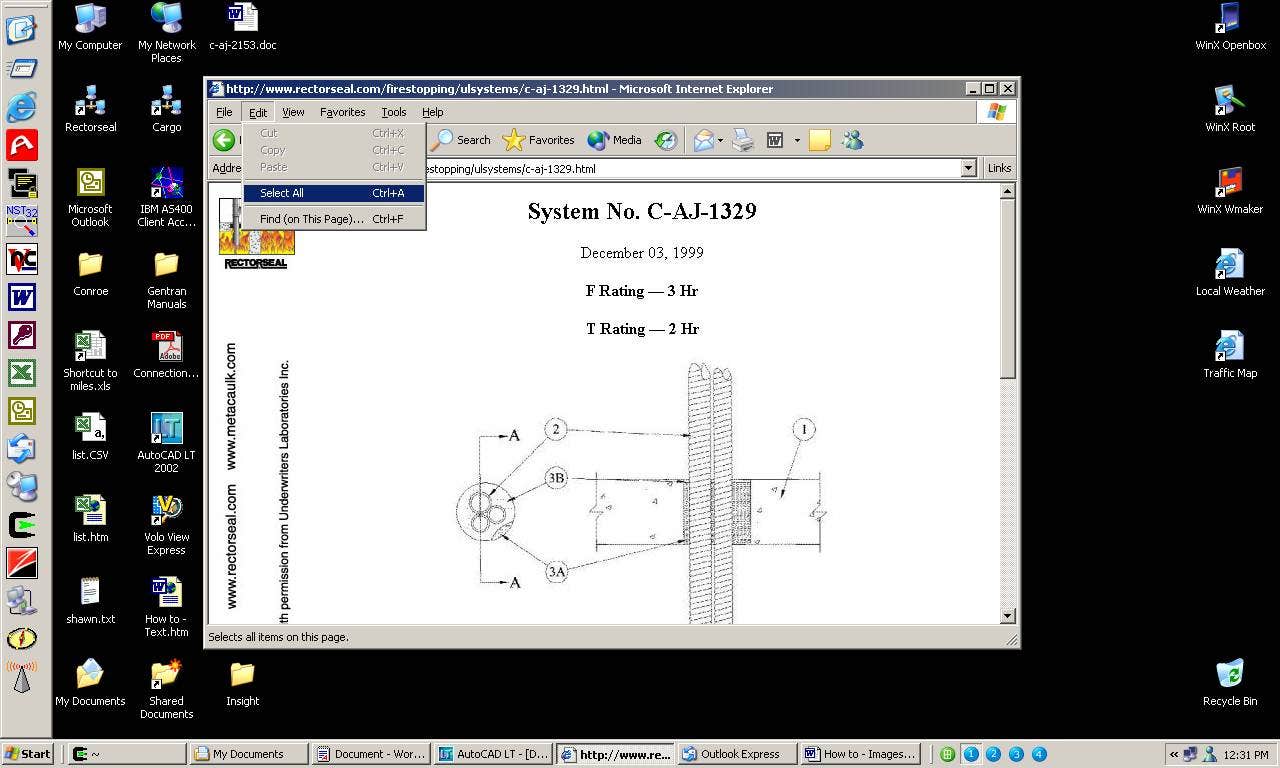Select Shared Documents desktop folder
1280x768 pixels.
tap(166, 689)
